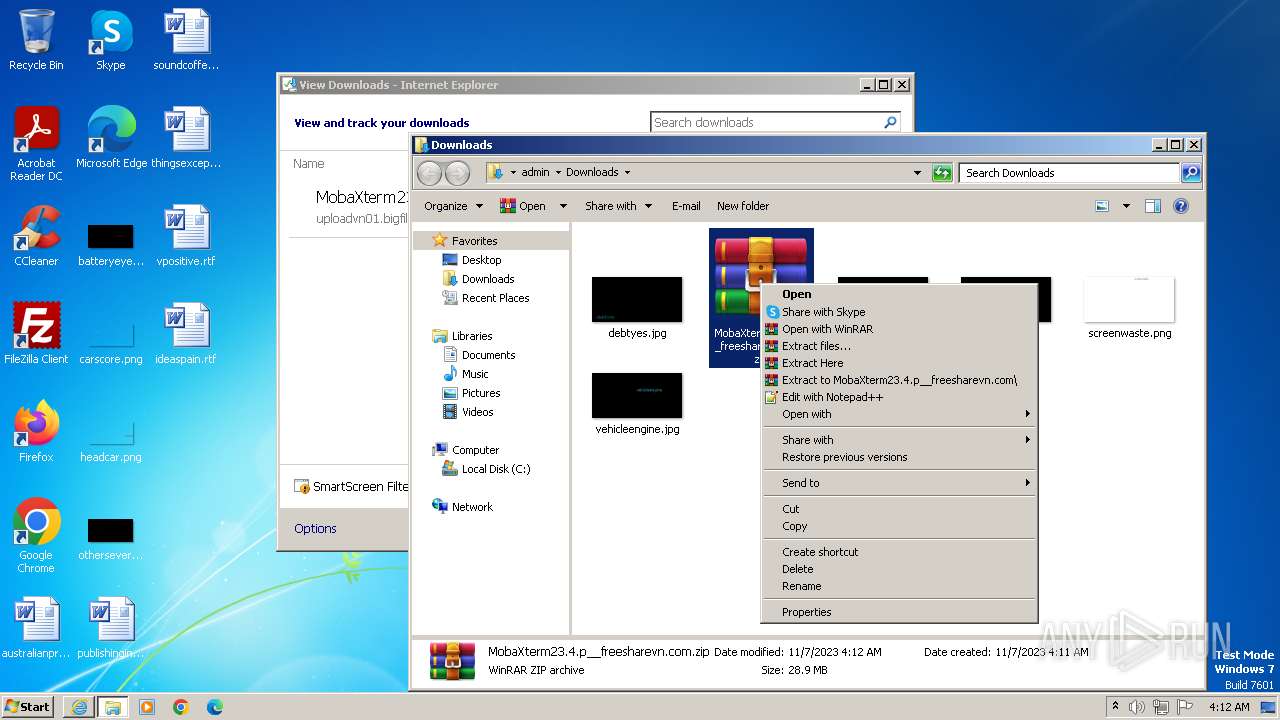Select ideaspain.rtf desktop file
Viewport: 1280px width, 720px height.
[186, 334]
